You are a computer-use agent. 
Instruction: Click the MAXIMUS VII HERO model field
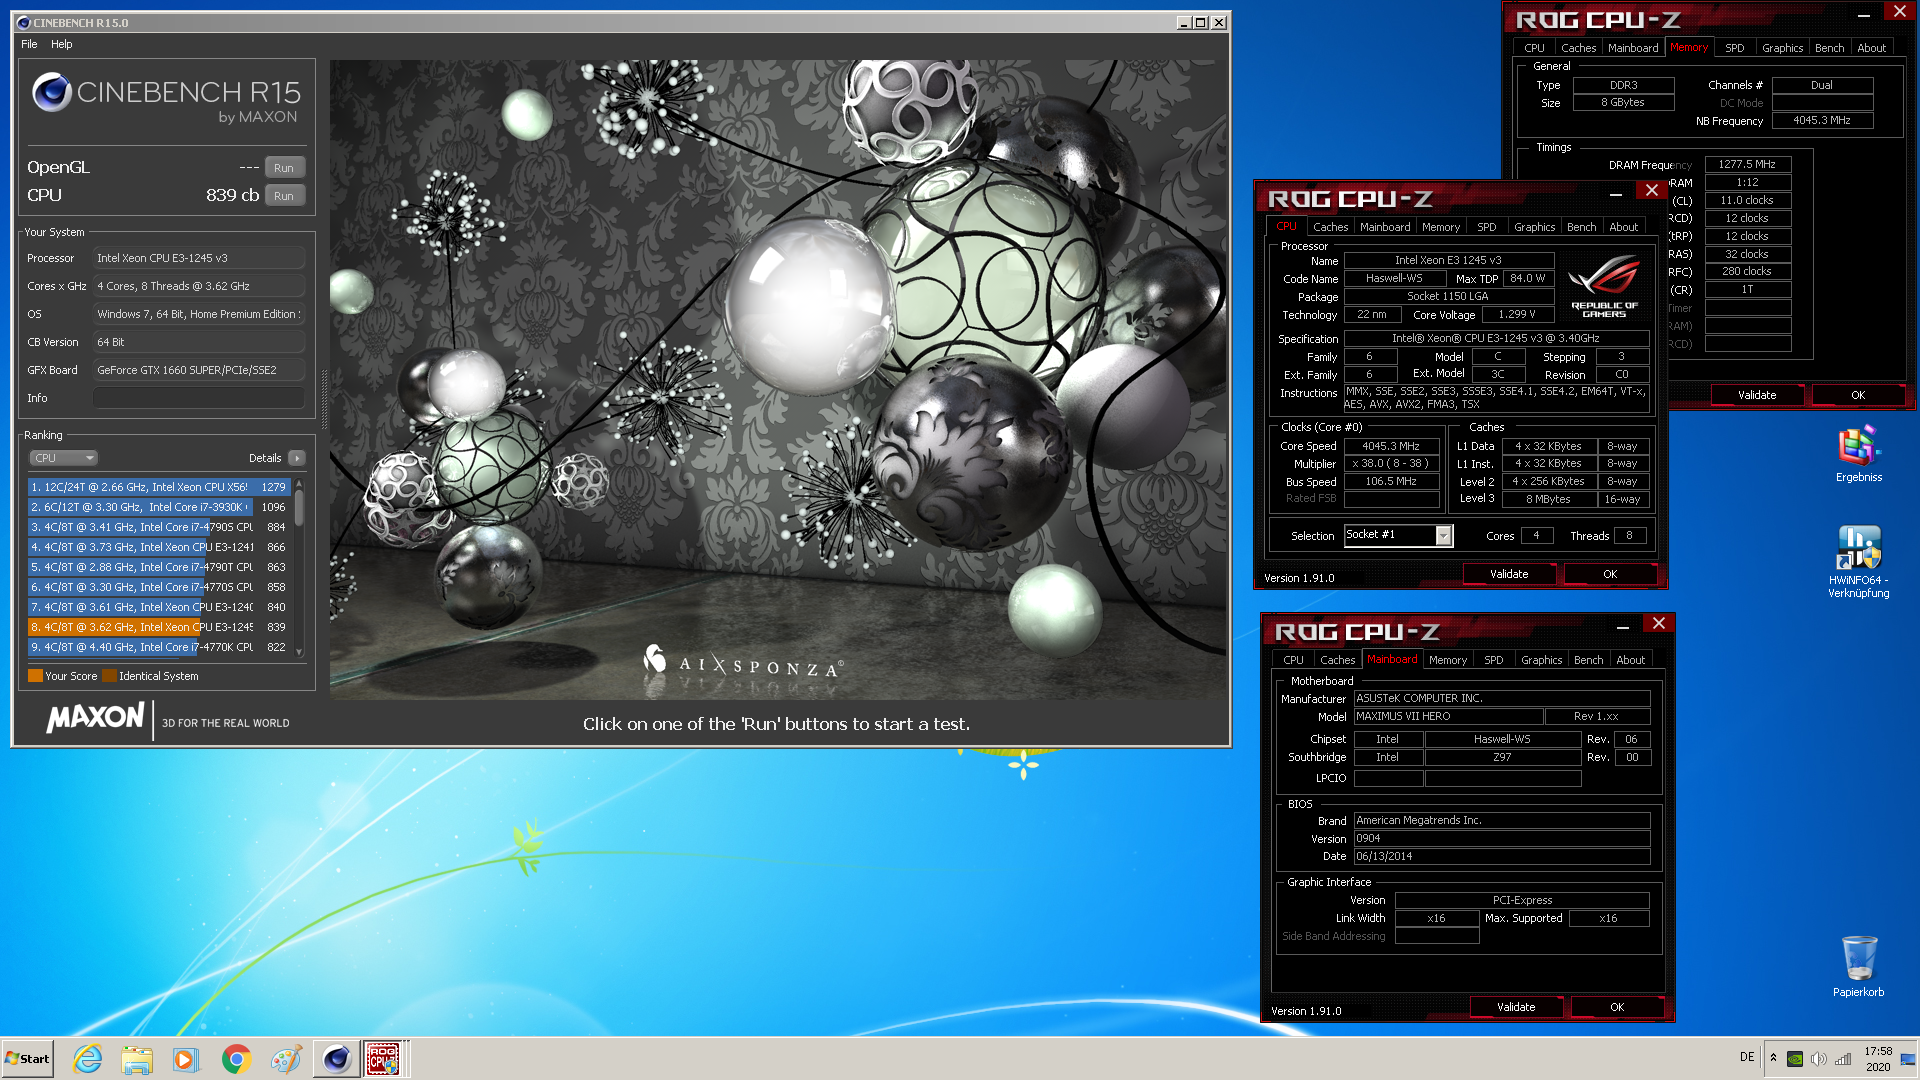[x=1447, y=716]
